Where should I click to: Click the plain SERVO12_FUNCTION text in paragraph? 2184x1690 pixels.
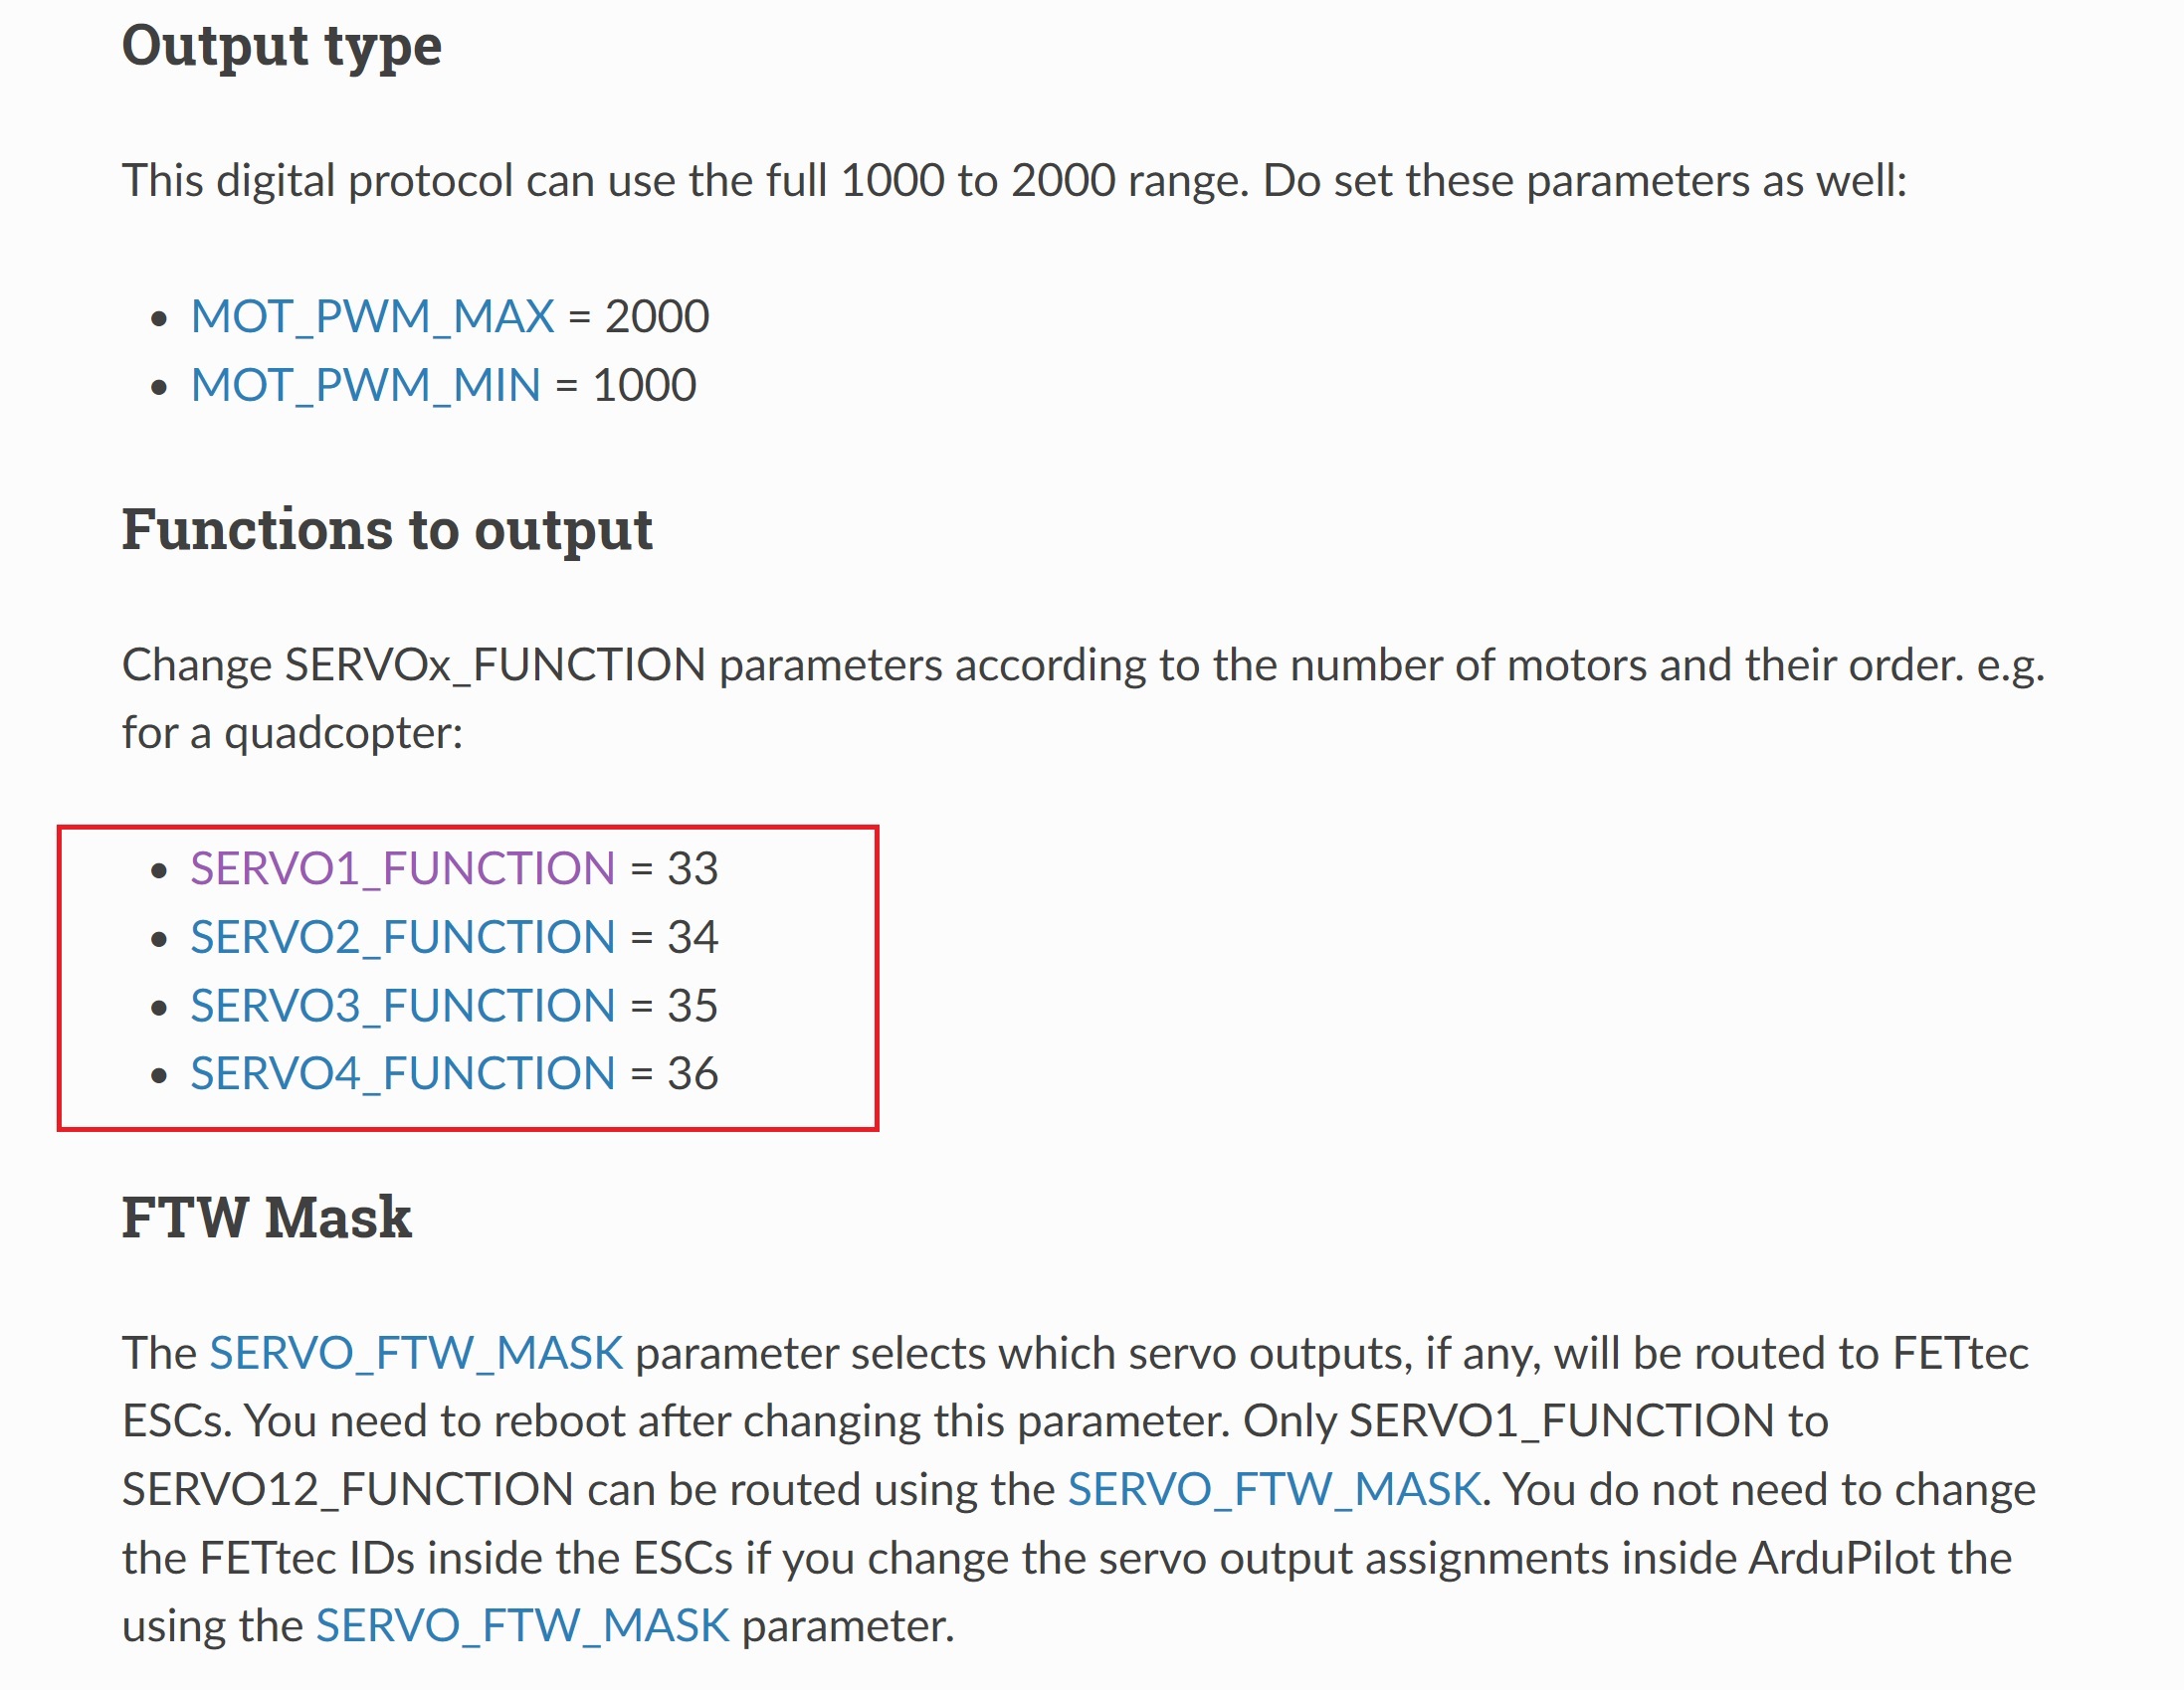point(347,1489)
